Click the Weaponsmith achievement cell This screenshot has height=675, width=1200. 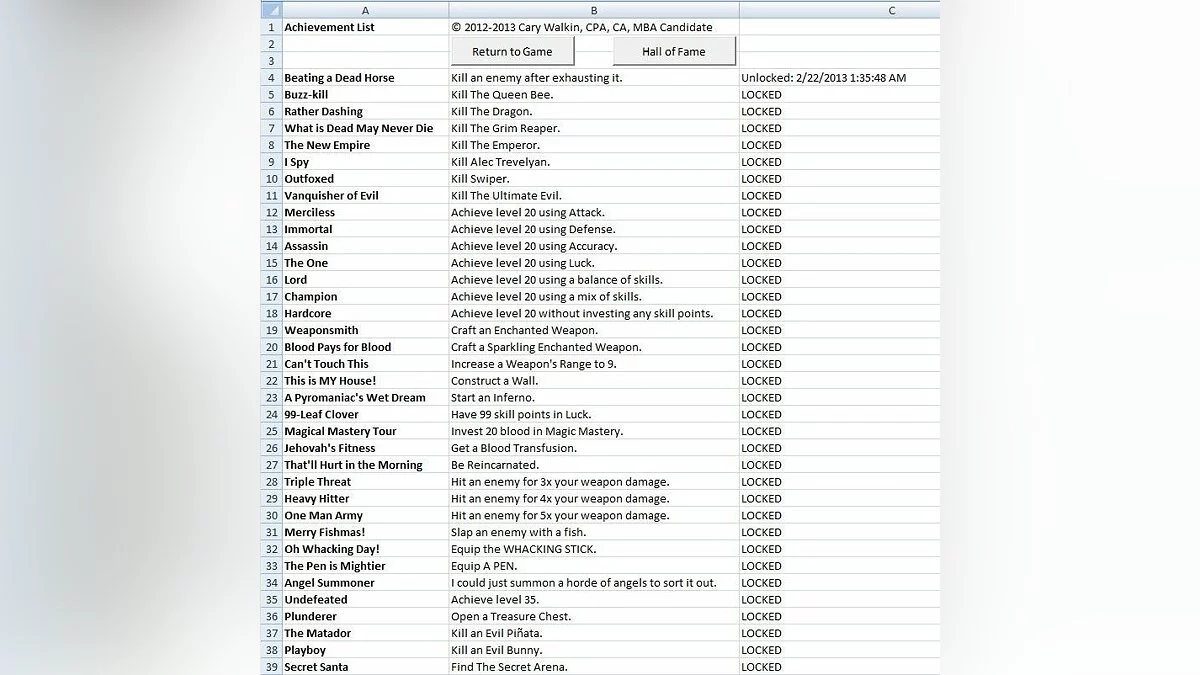(365, 330)
